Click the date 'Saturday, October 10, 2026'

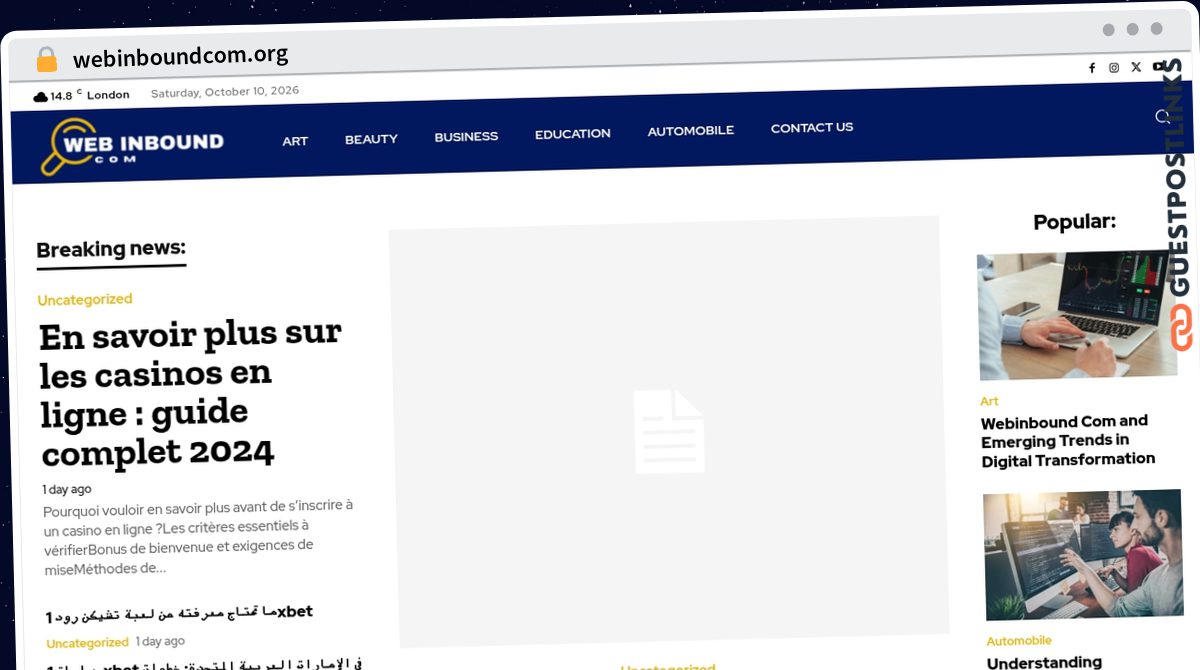coord(225,91)
